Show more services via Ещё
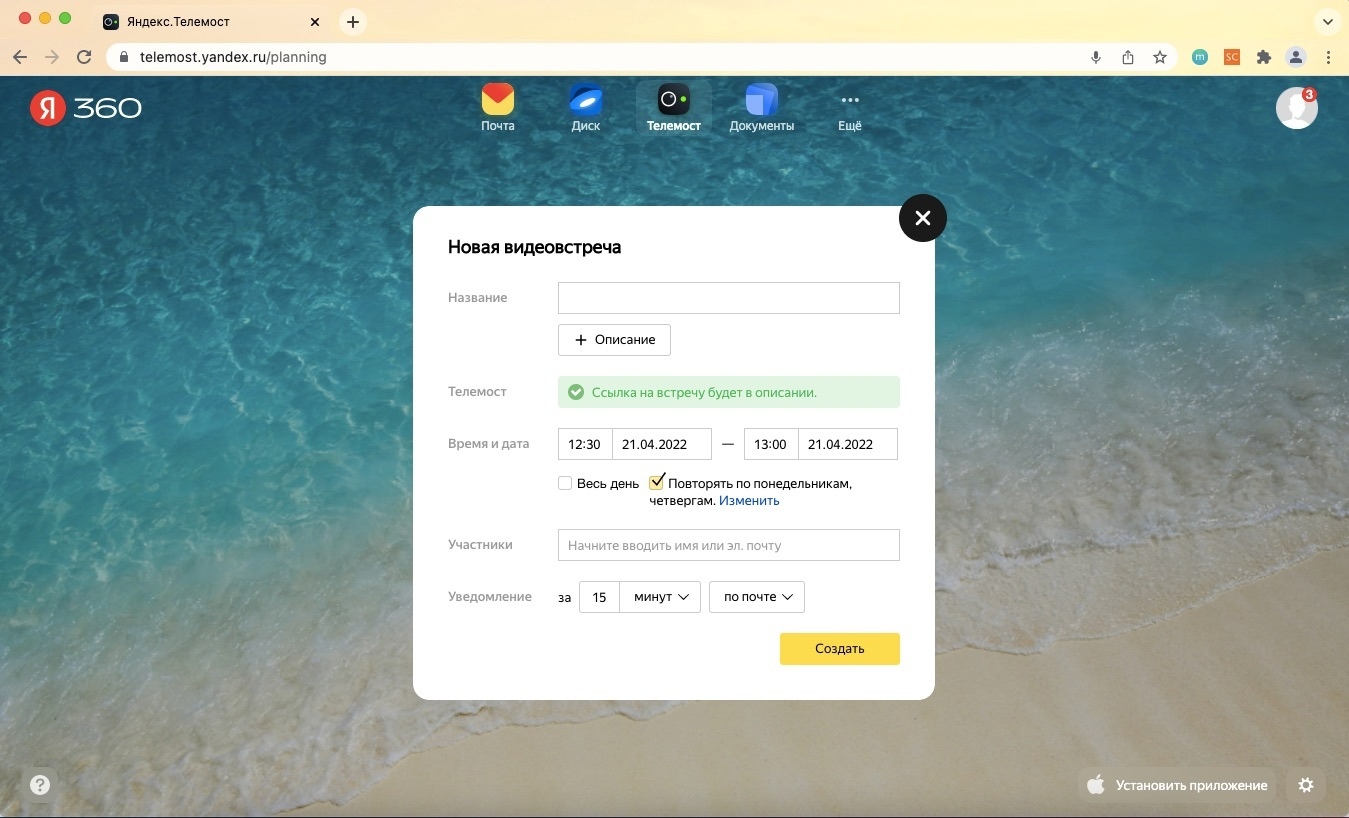Viewport: 1349px width, 818px height. [850, 110]
